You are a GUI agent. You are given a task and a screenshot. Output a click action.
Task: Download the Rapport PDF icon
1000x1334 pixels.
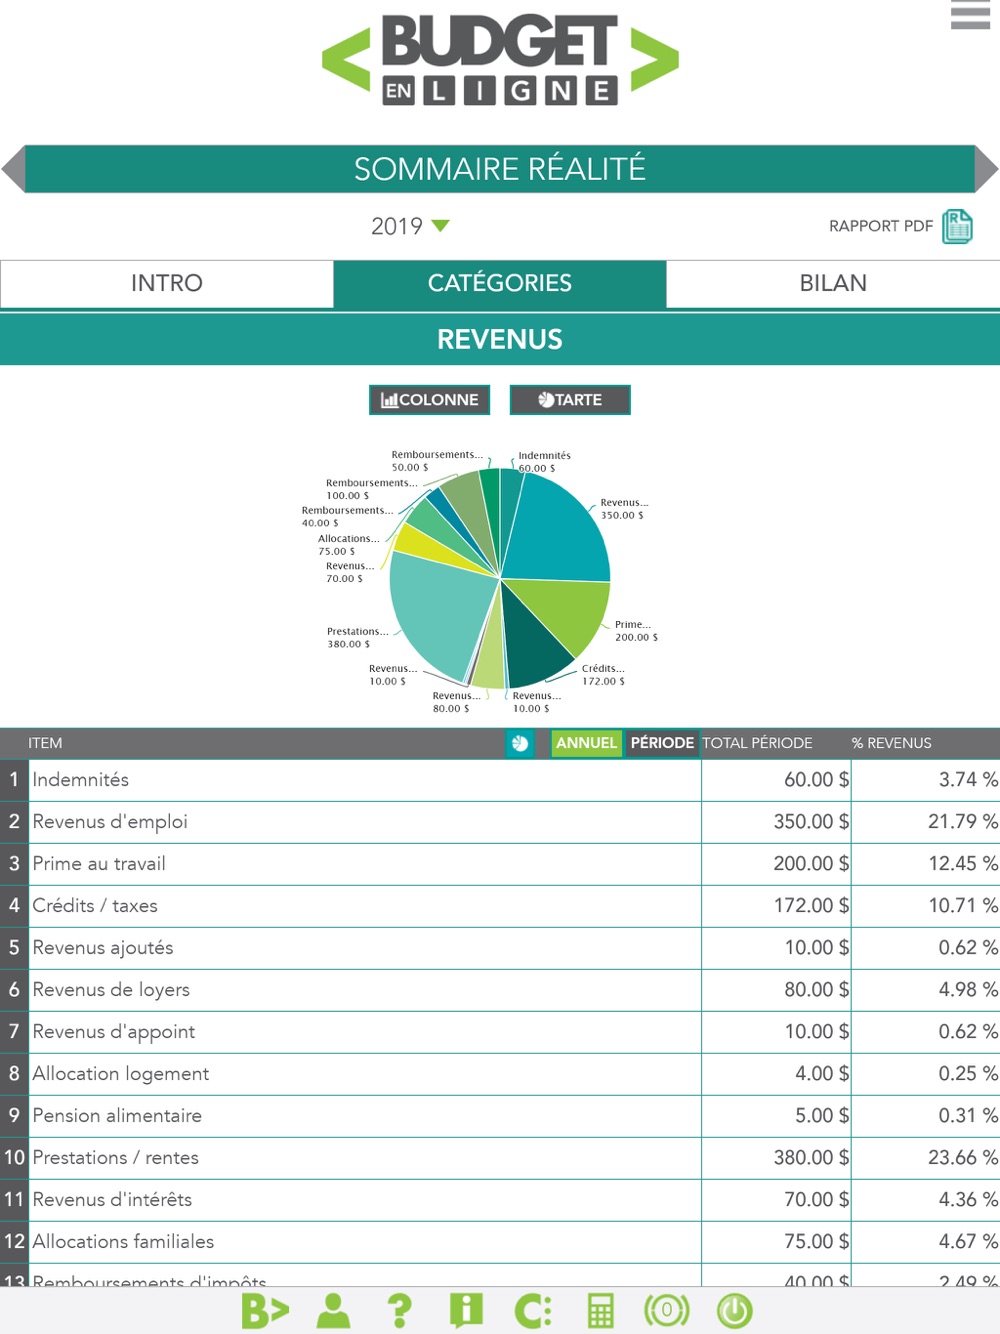click(x=956, y=226)
